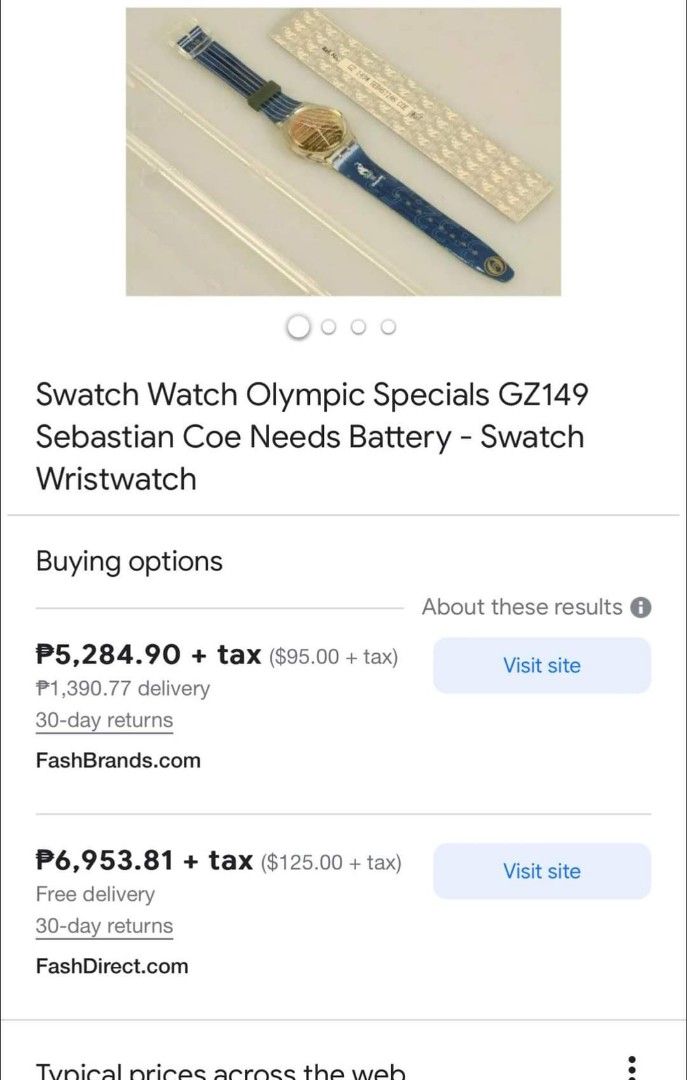Image resolution: width=687 pixels, height=1080 pixels.
Task: Select the first image carousel dot
Action: pyautogui.click(x=298, y=326)
